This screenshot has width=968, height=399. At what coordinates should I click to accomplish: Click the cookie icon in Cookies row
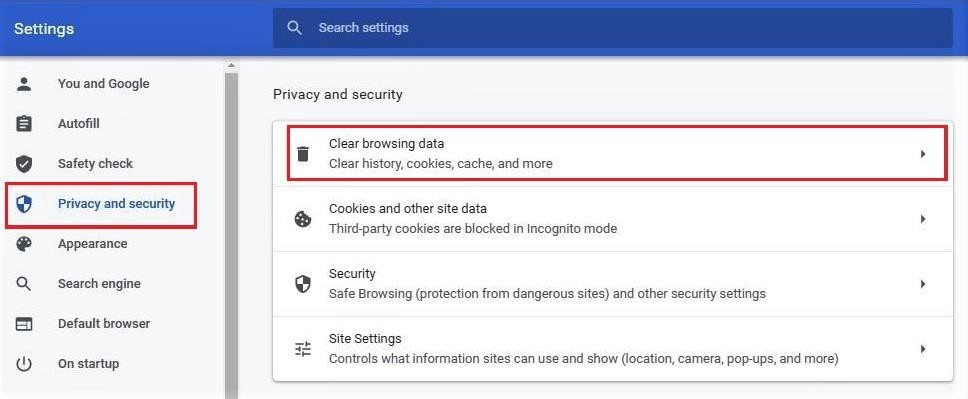click(302, 219)
